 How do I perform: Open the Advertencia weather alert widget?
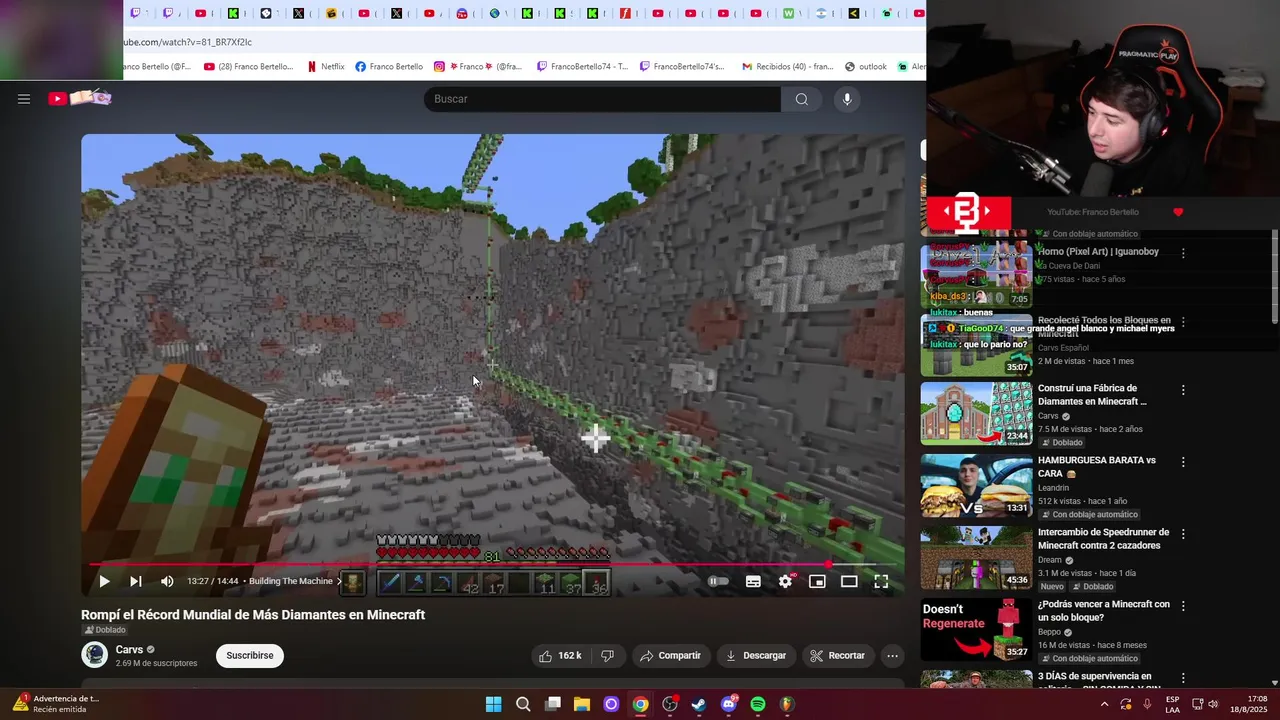point(57,704)
